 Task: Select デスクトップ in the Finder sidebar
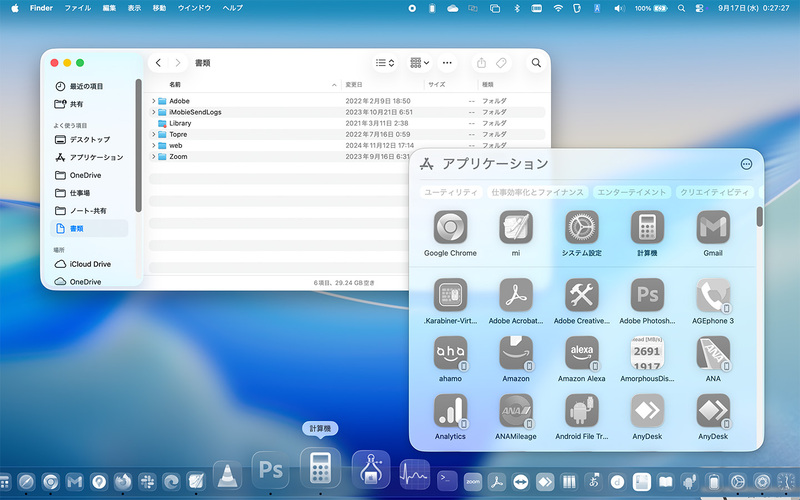89,140
